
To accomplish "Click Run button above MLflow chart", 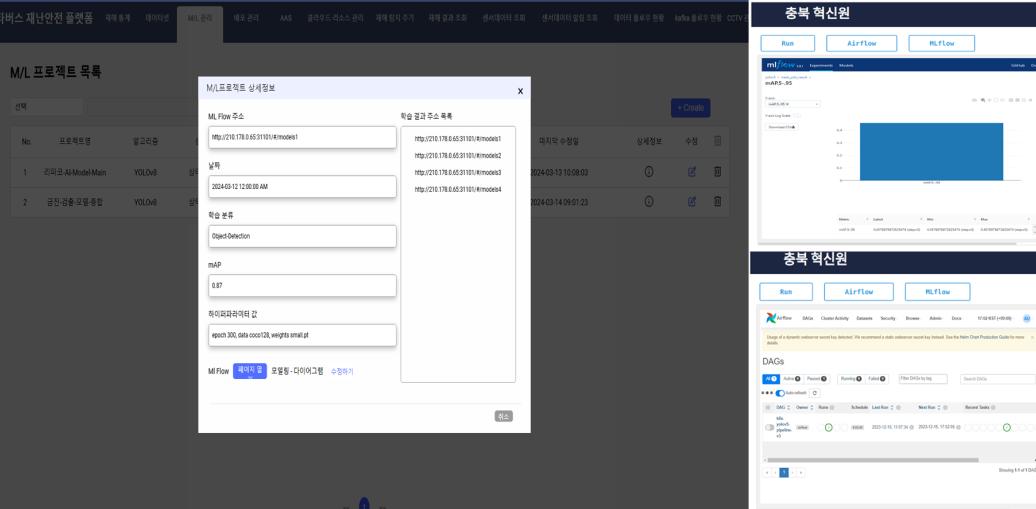I will (788, 44).
